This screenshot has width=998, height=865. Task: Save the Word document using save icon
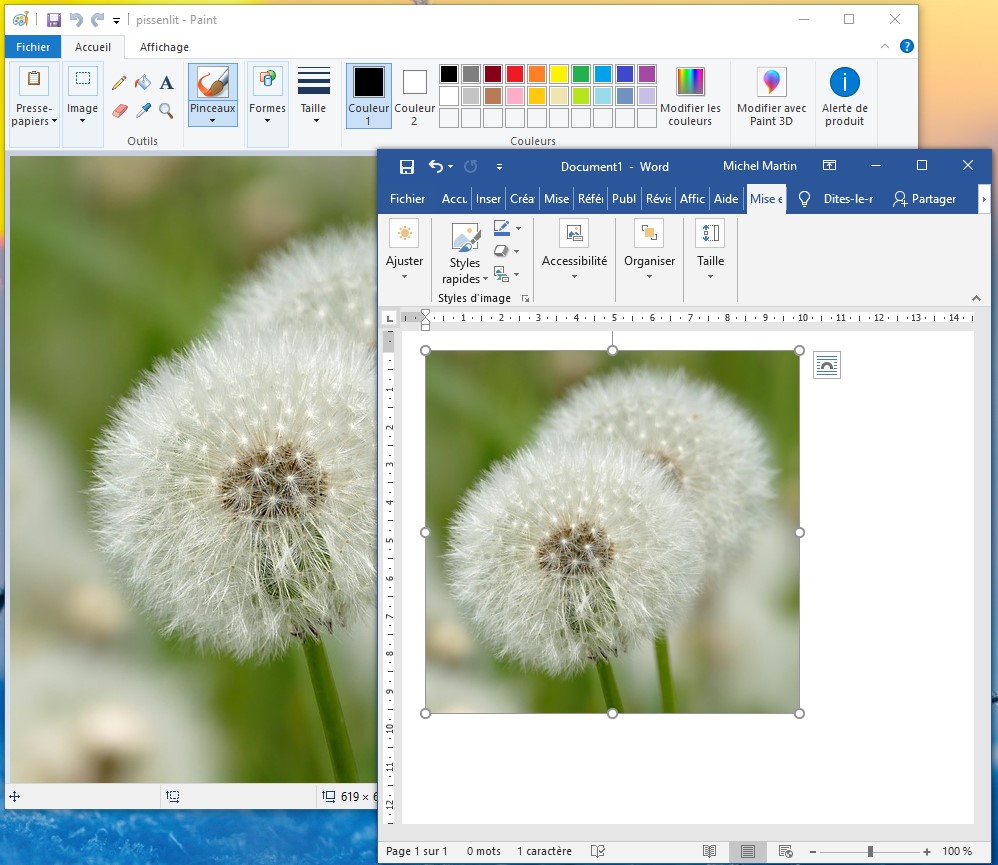407,166
